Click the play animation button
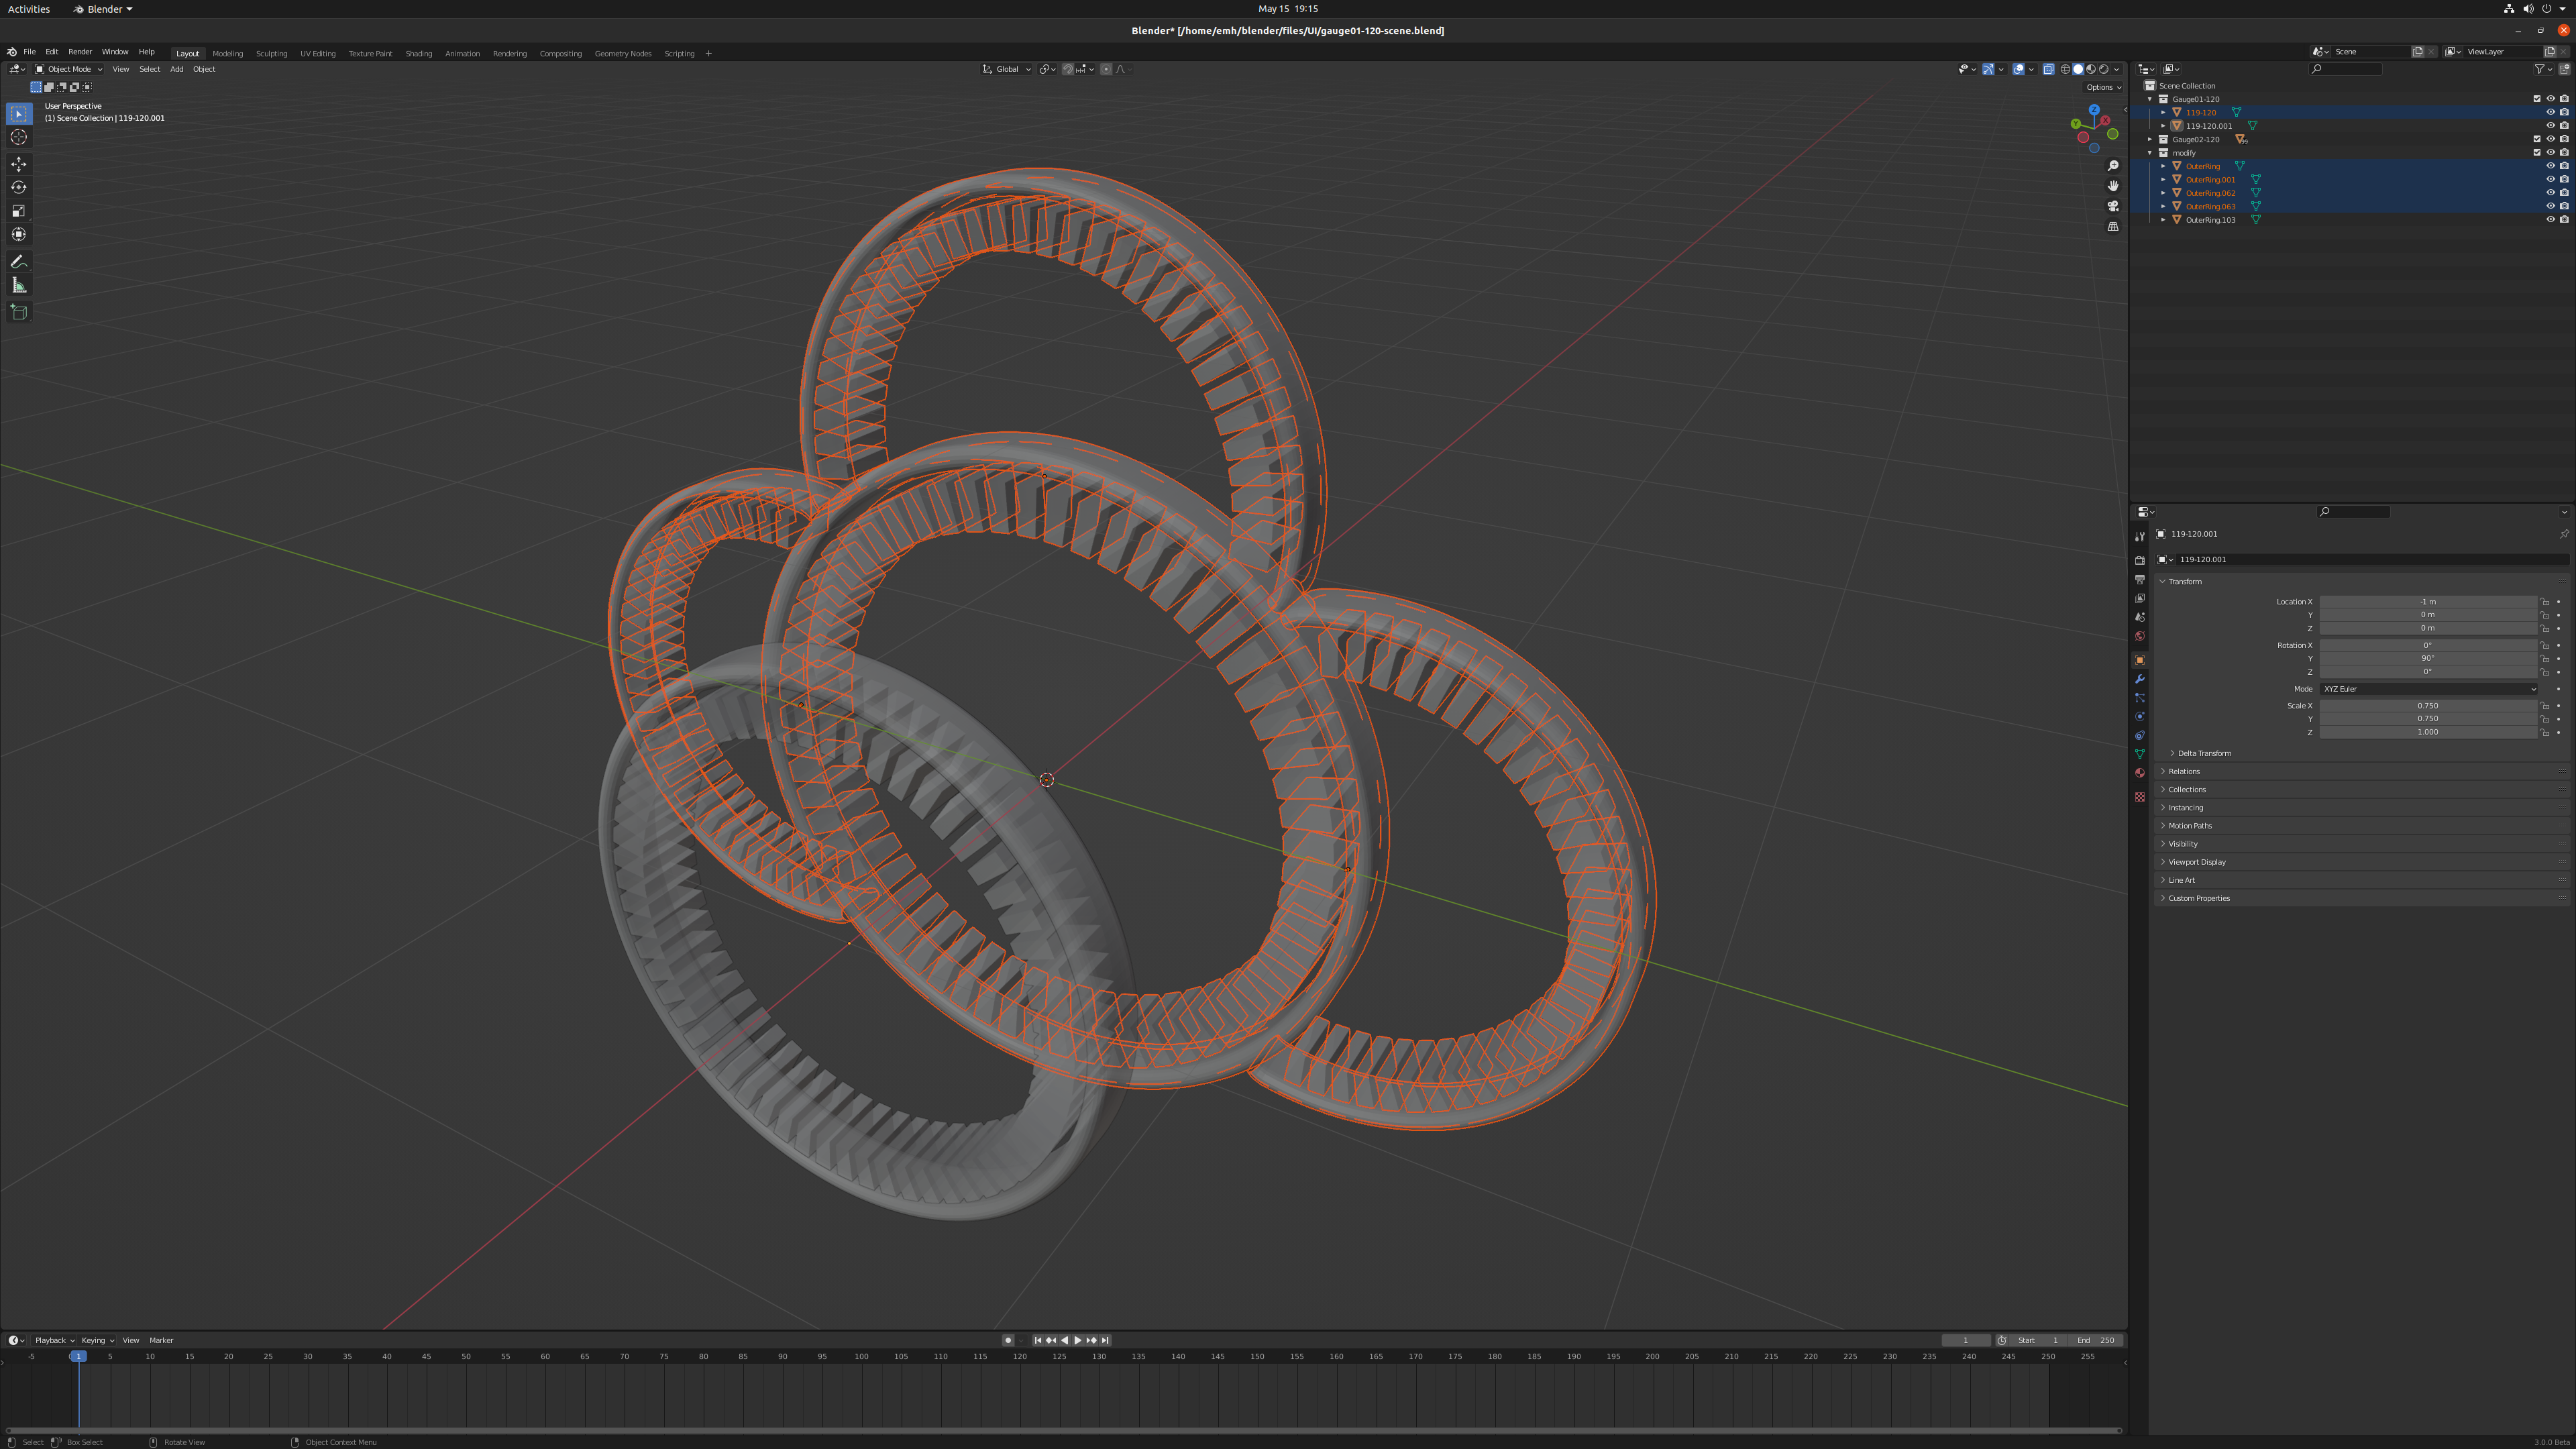 click(x=1077, y=1340)
